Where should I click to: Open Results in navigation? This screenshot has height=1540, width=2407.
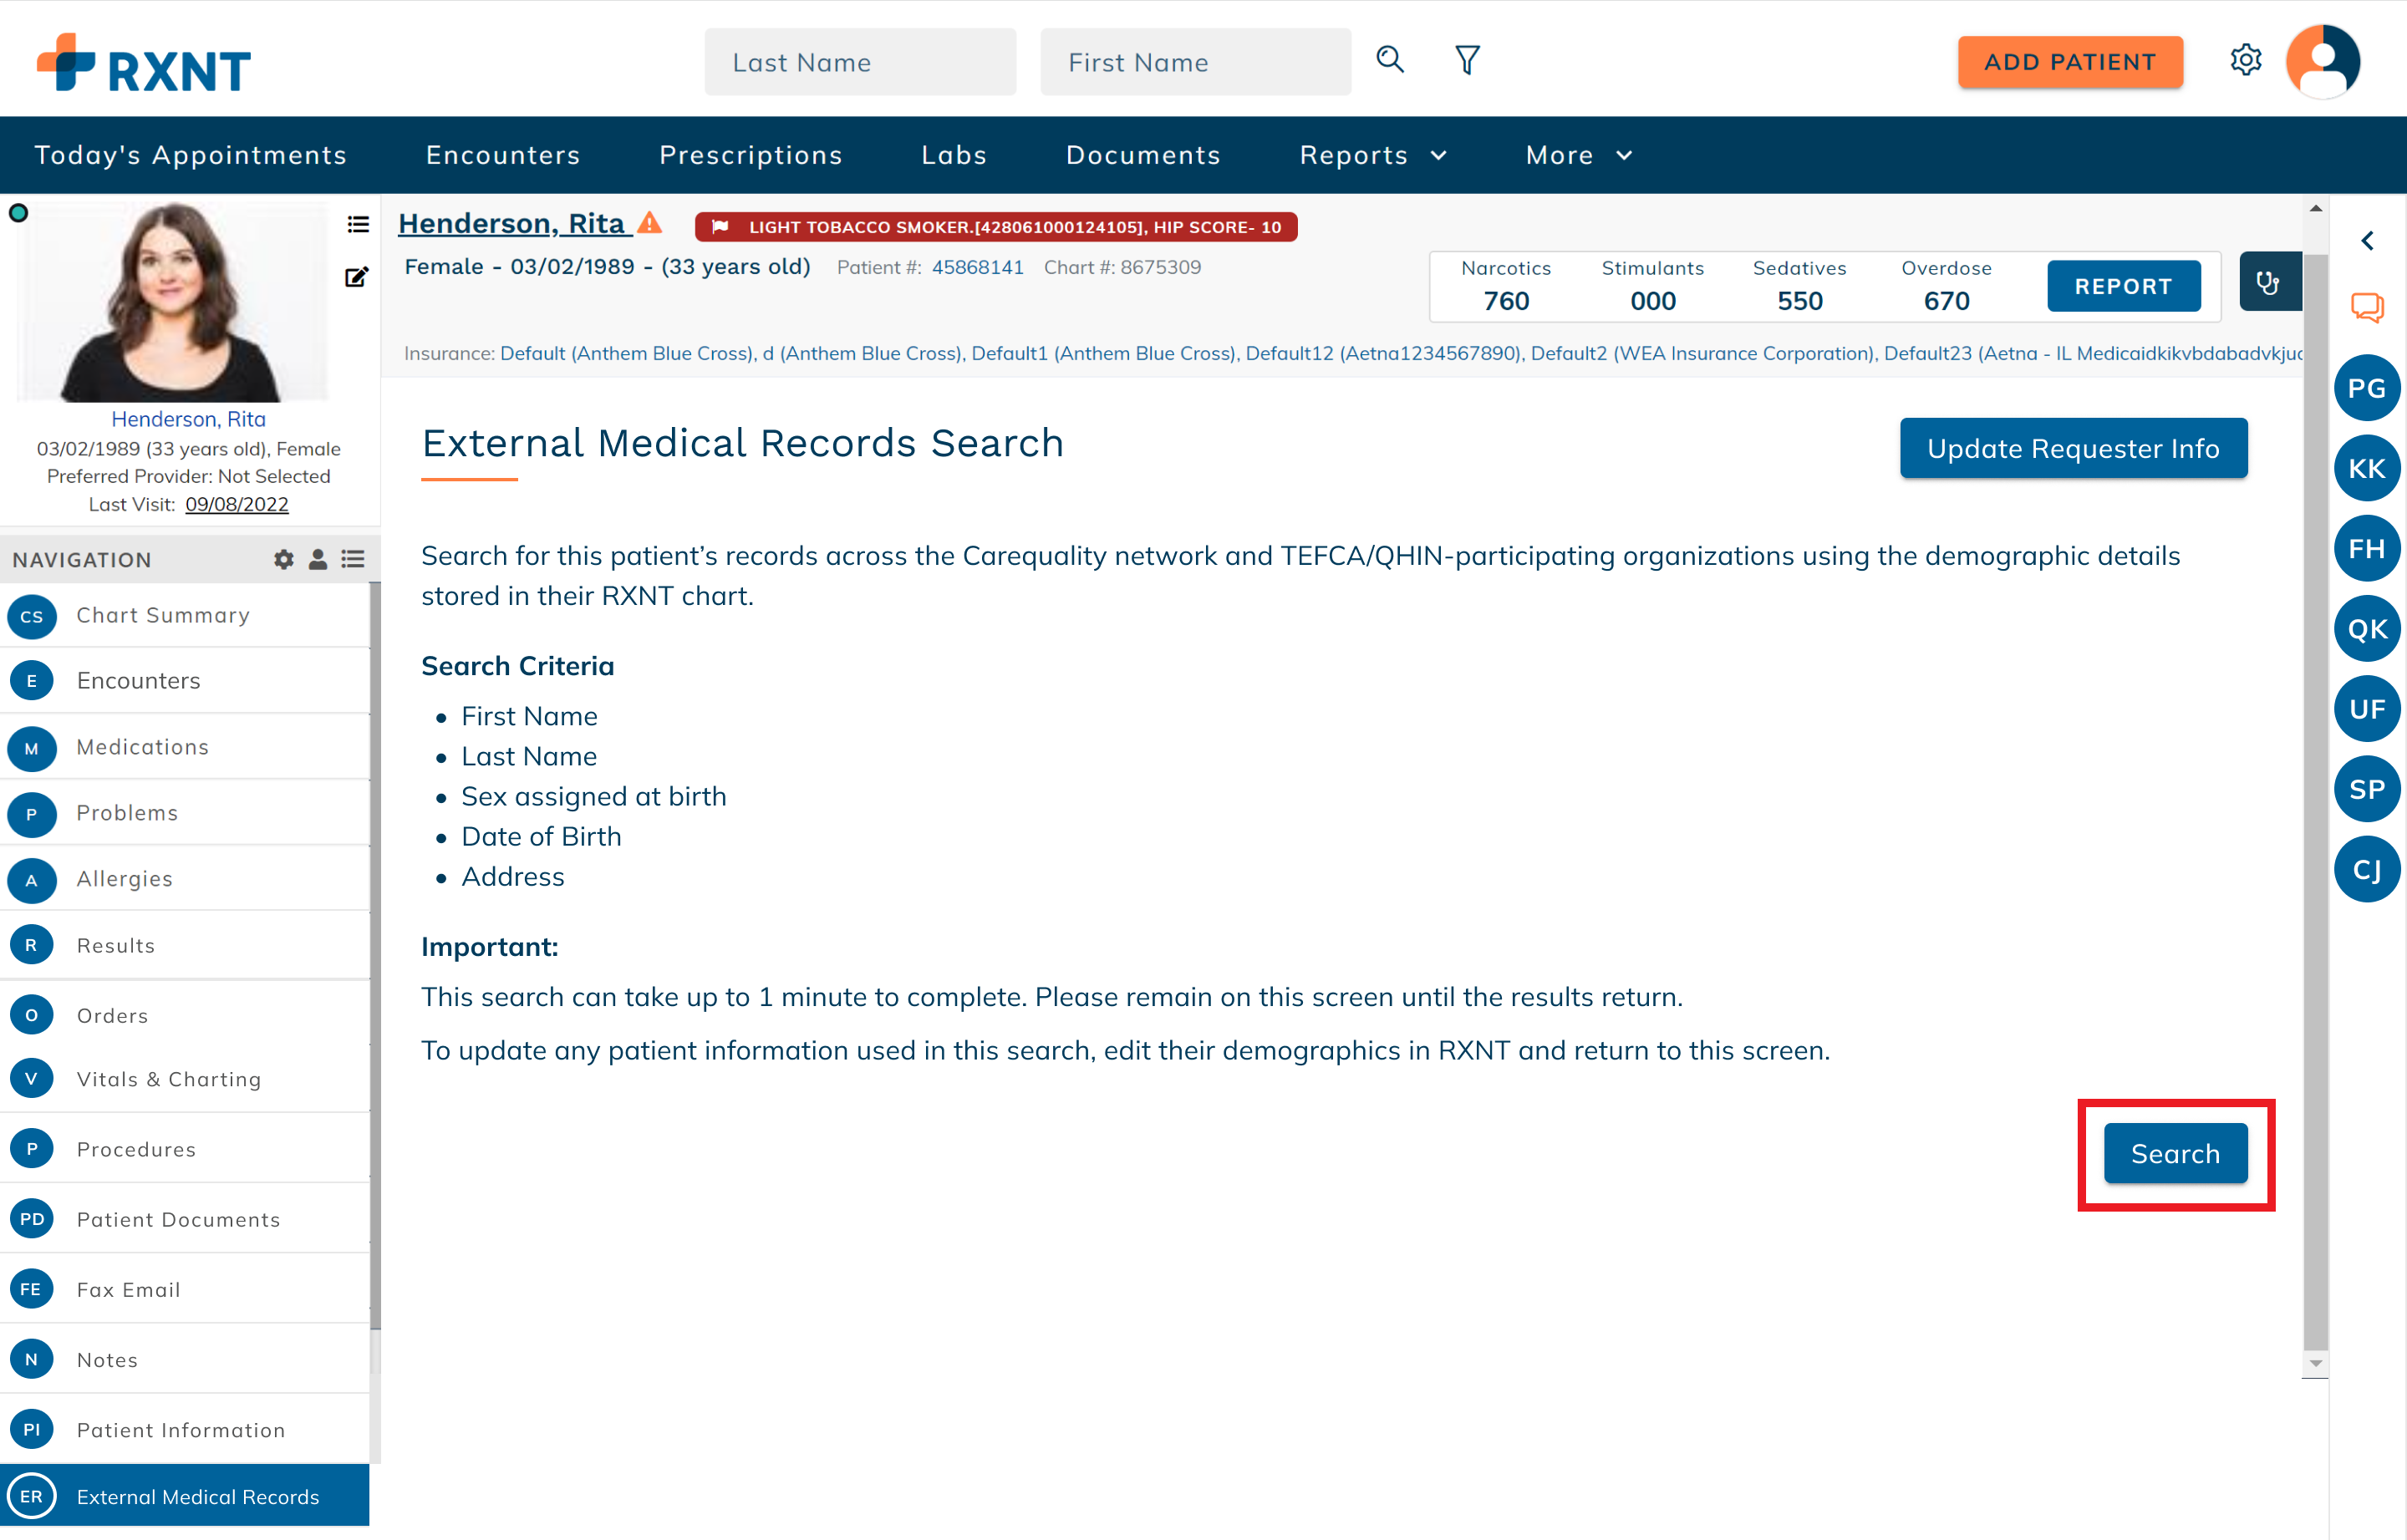pyautogui.click(x=185, y=945)
